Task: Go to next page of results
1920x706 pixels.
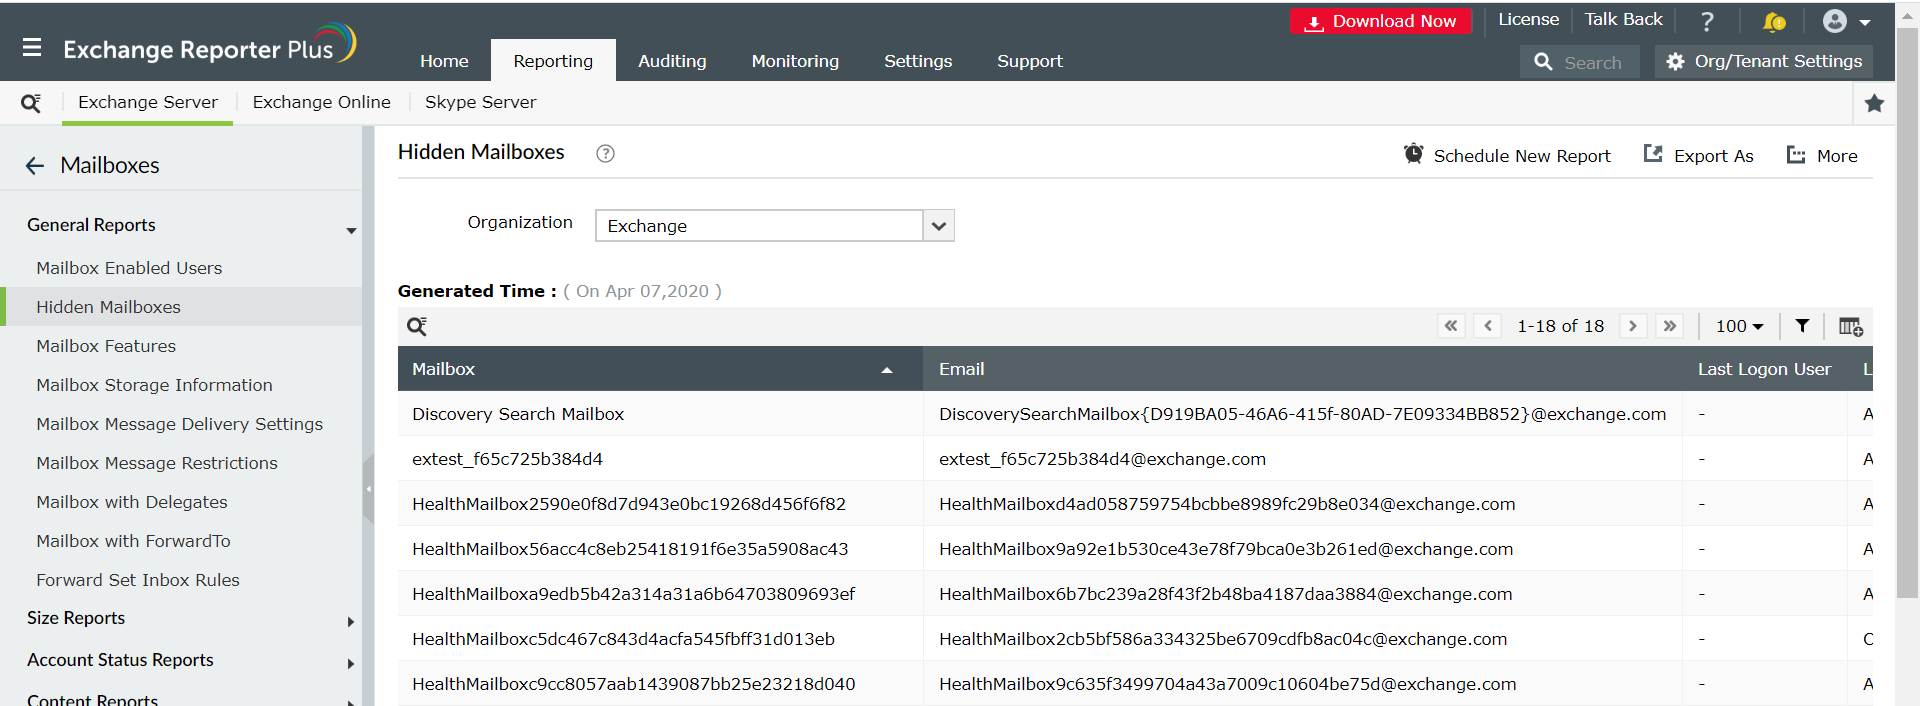Action: coord(1633,326)
